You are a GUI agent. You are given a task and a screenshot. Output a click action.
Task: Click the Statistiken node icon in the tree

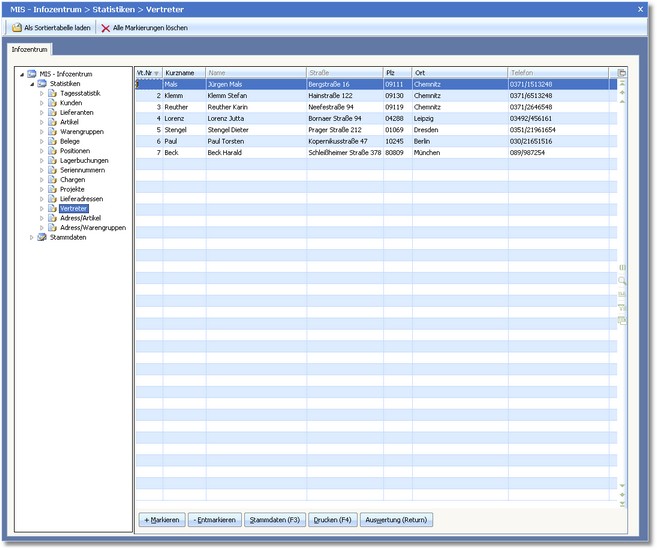click(x=41, y=83)
